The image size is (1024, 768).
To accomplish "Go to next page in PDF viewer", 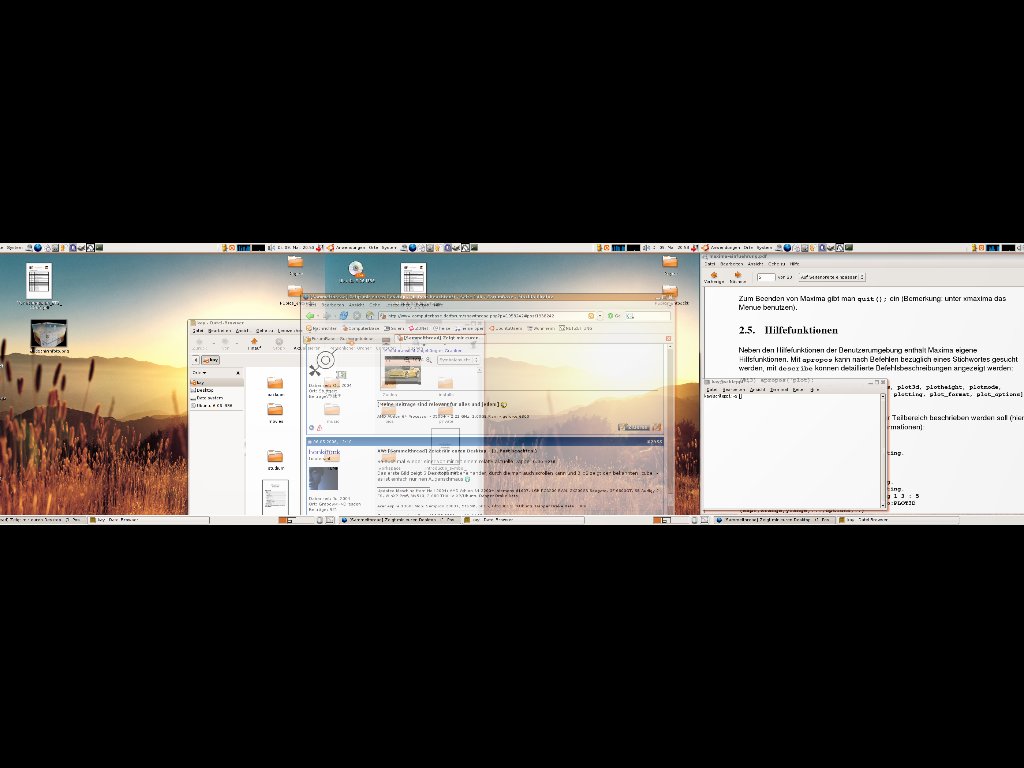I will [738, 278].
